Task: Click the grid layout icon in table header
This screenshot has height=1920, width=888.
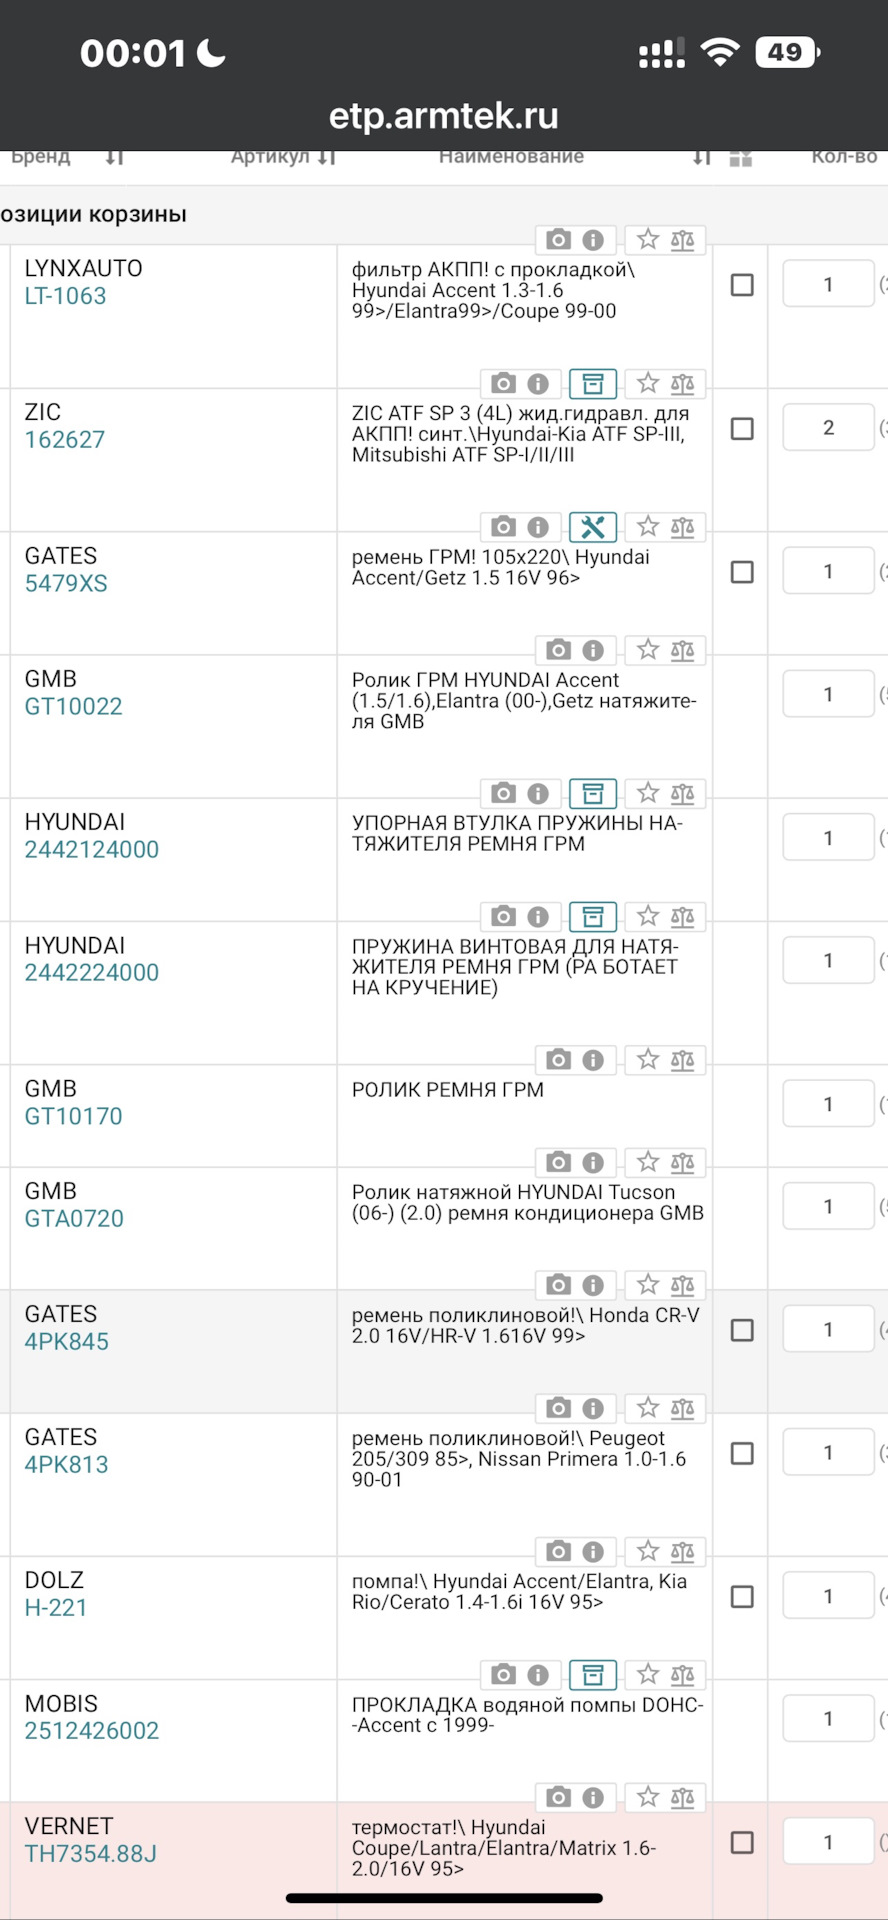Action: point(741,159)
